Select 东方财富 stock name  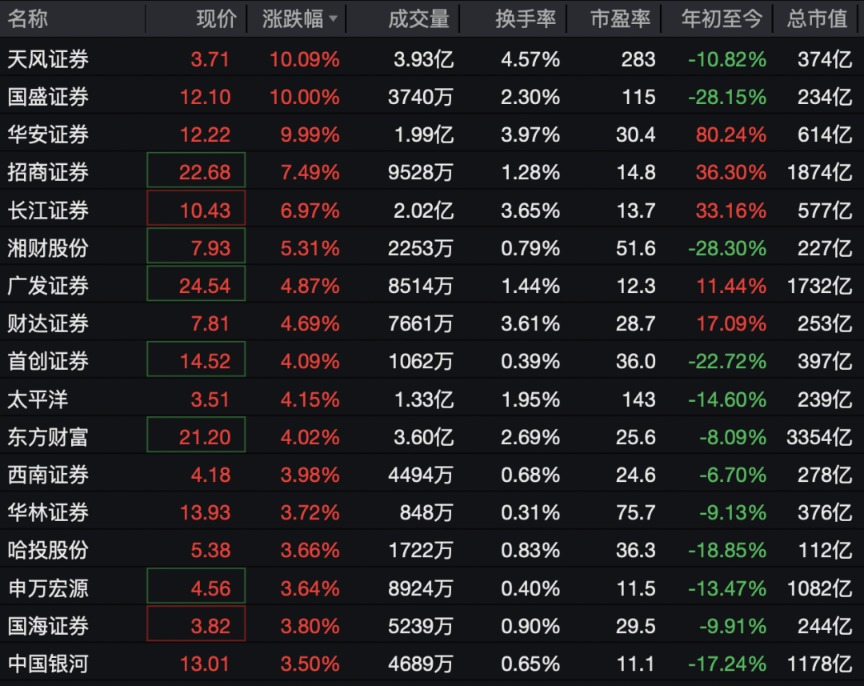tap(48, 437)
